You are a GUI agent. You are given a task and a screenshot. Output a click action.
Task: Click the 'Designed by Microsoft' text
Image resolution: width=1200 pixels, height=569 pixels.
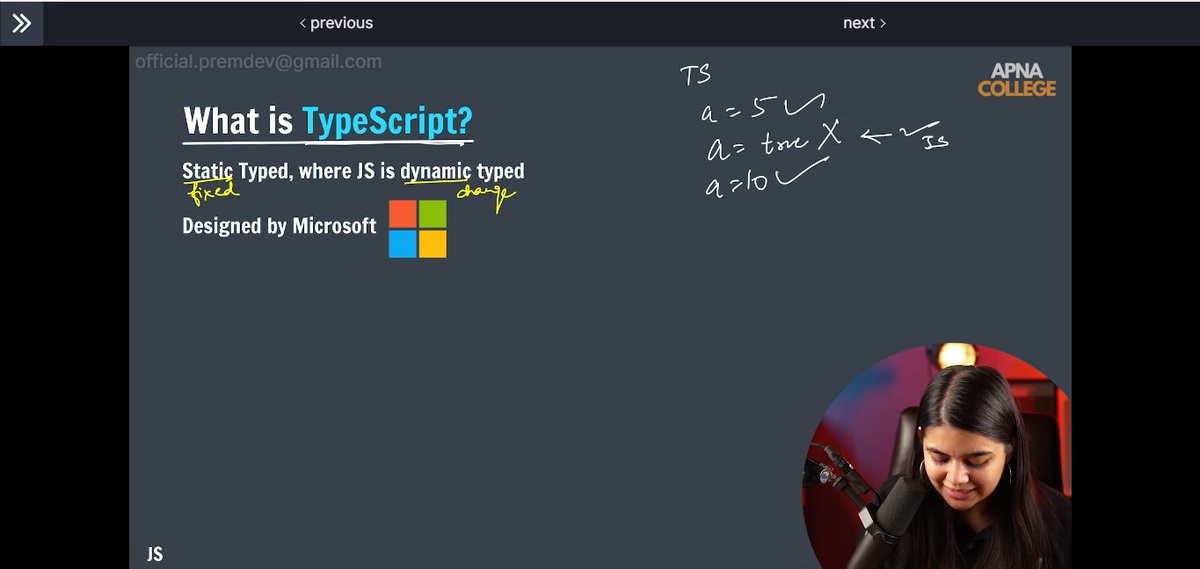(279, 226)
